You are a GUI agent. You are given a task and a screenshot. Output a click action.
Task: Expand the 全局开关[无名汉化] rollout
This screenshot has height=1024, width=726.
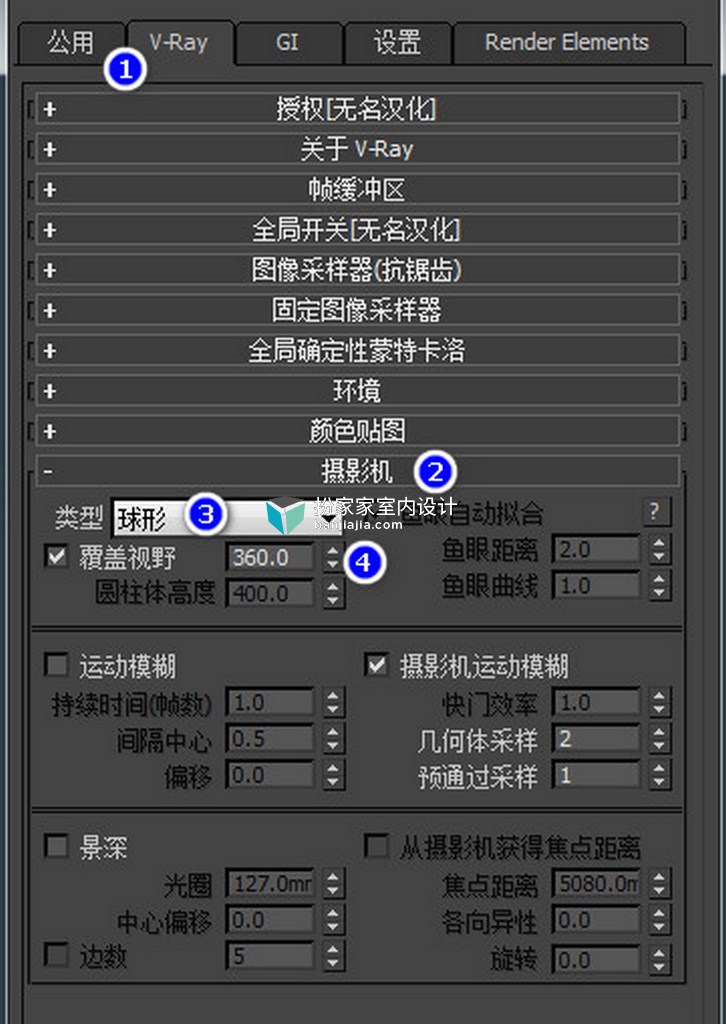coord(357,230)
